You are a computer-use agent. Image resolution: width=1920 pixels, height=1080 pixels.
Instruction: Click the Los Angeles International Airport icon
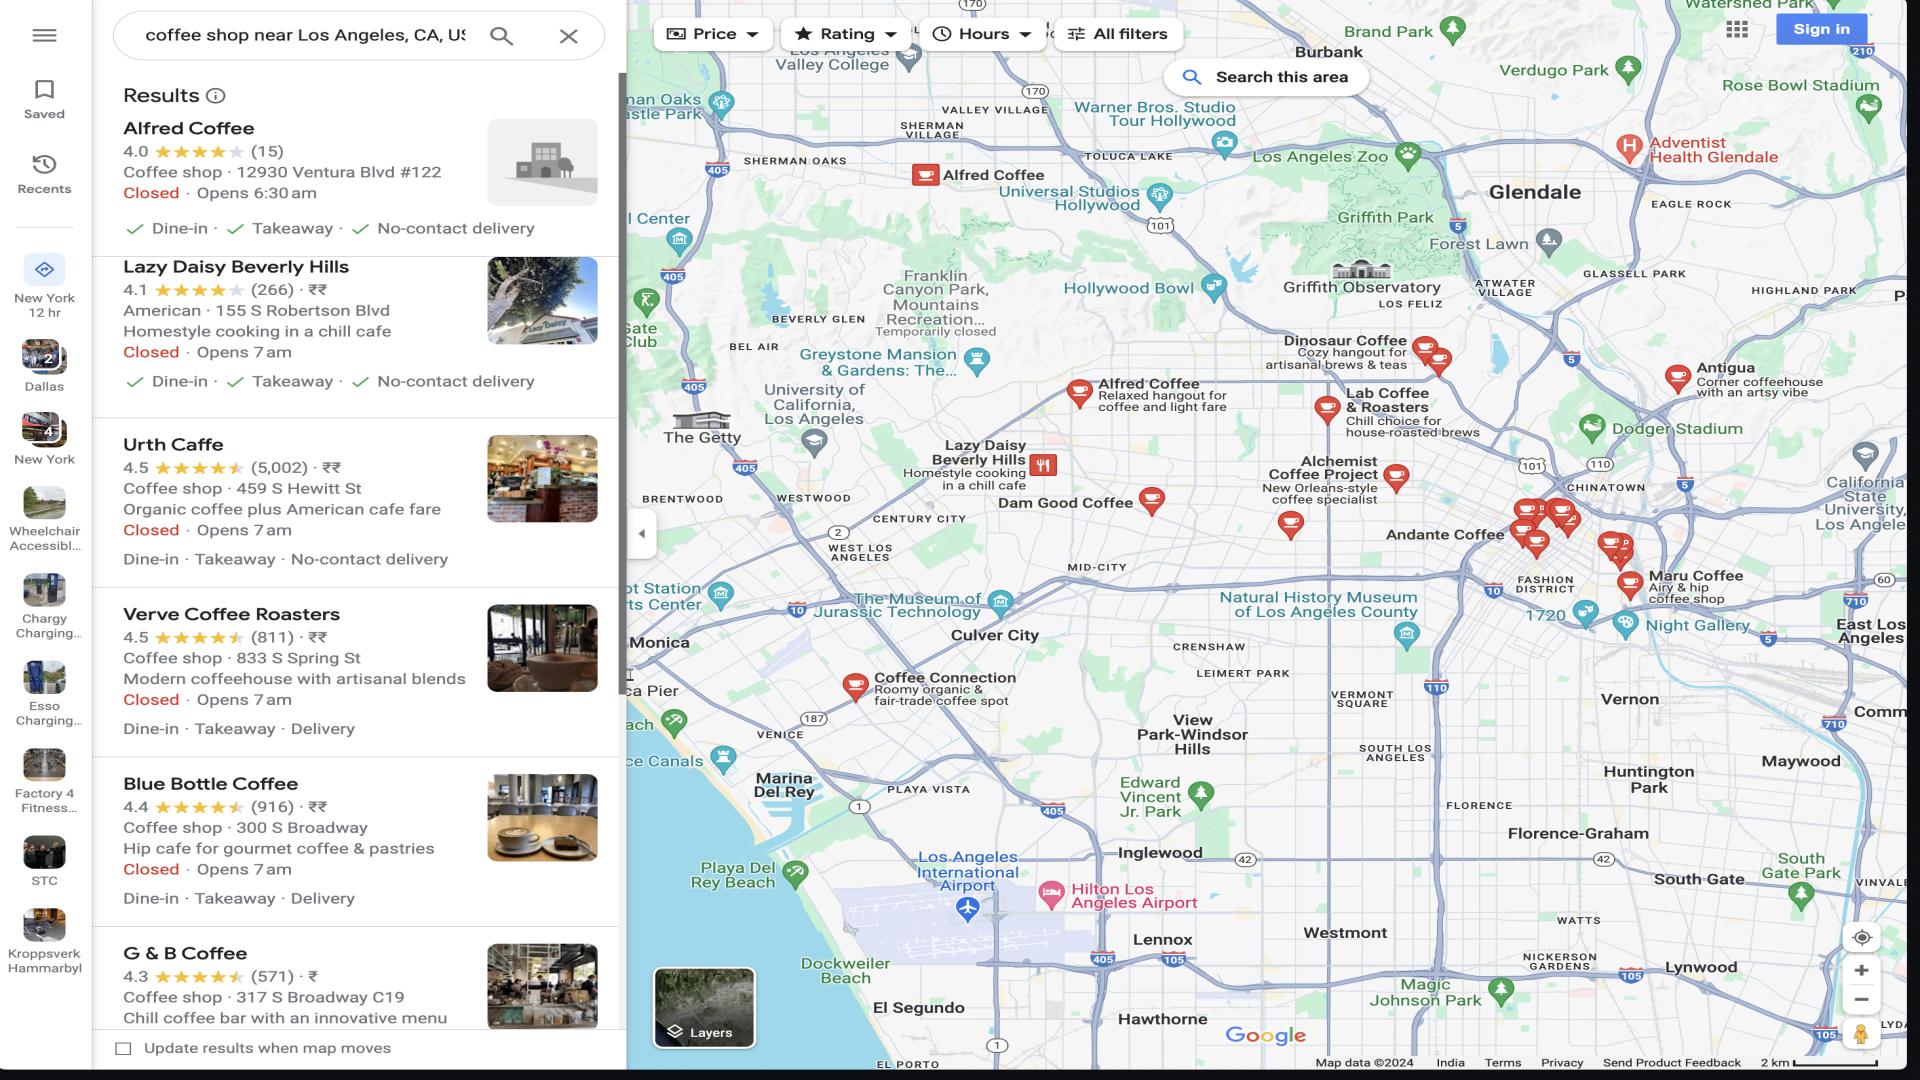point(967,908)
